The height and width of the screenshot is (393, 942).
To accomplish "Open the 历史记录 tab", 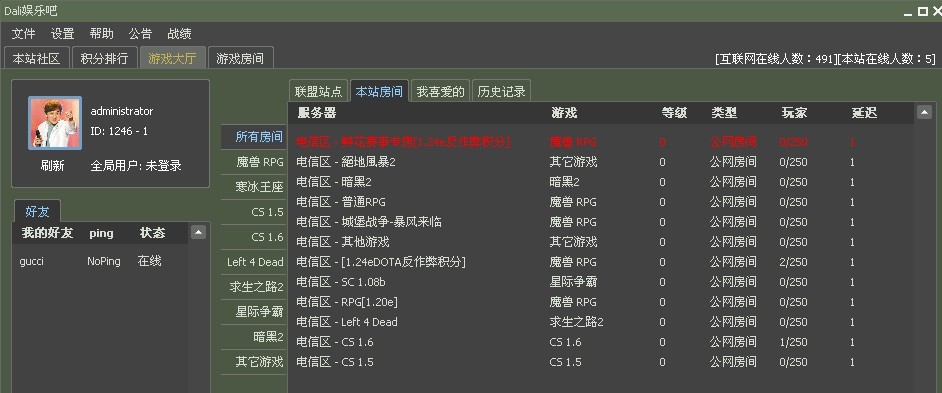I will click(x=502, y=91).
